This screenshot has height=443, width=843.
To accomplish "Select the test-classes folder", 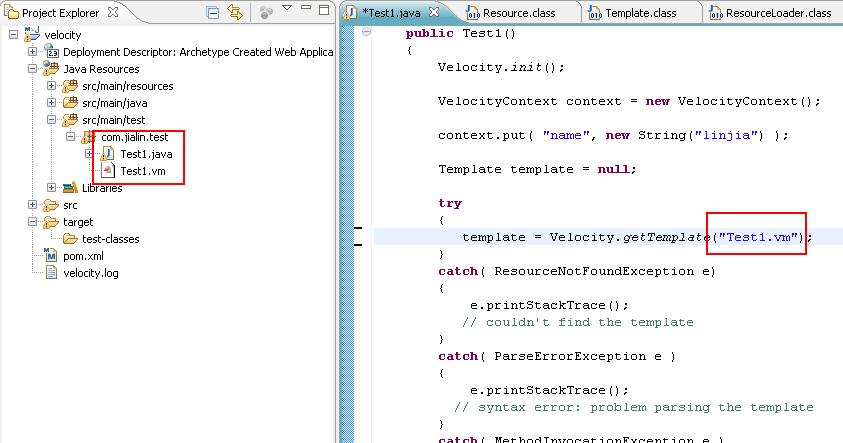I will (110, 239).
